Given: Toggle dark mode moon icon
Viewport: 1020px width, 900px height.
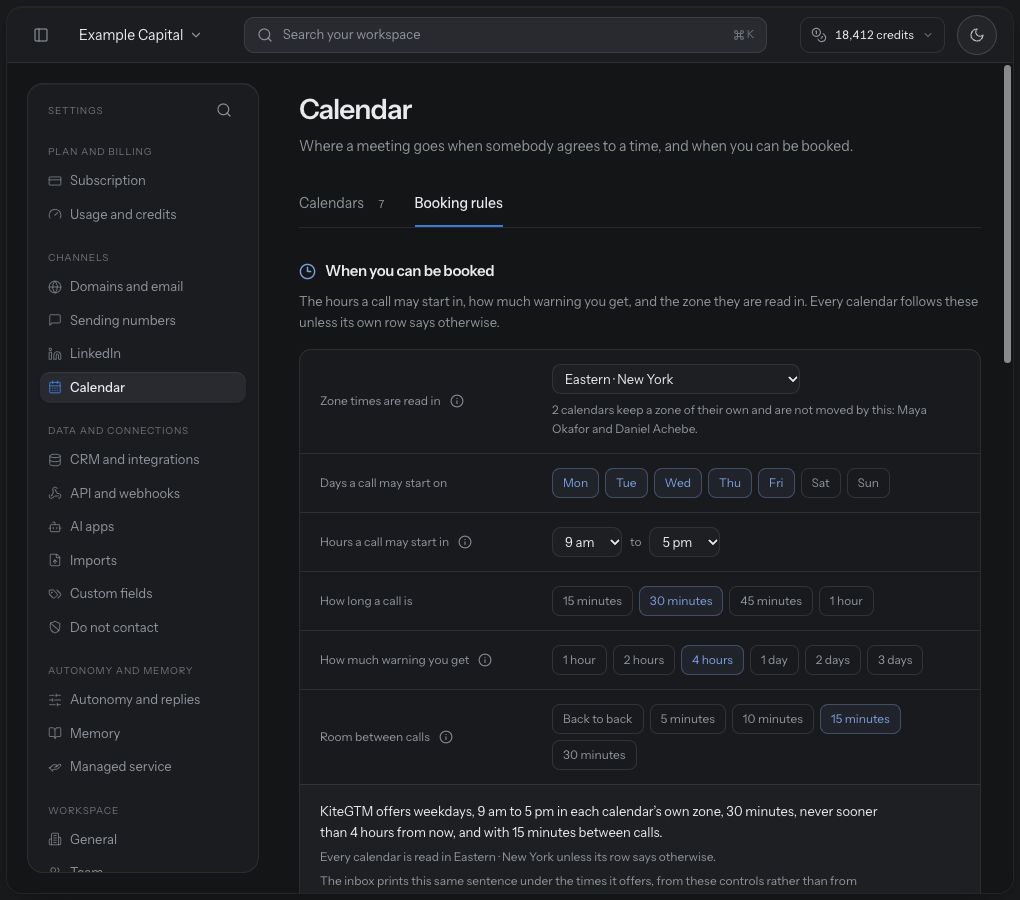Looking at the screenshot, I should (976, 34).
